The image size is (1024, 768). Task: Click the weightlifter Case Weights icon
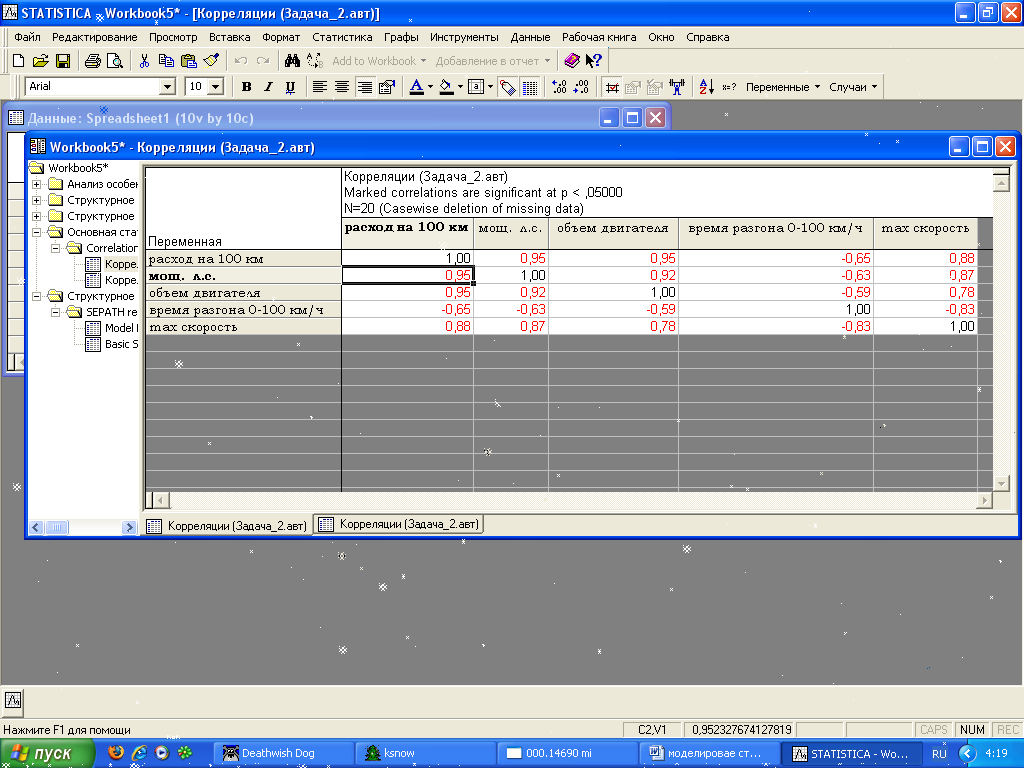[x=677, y=87]
